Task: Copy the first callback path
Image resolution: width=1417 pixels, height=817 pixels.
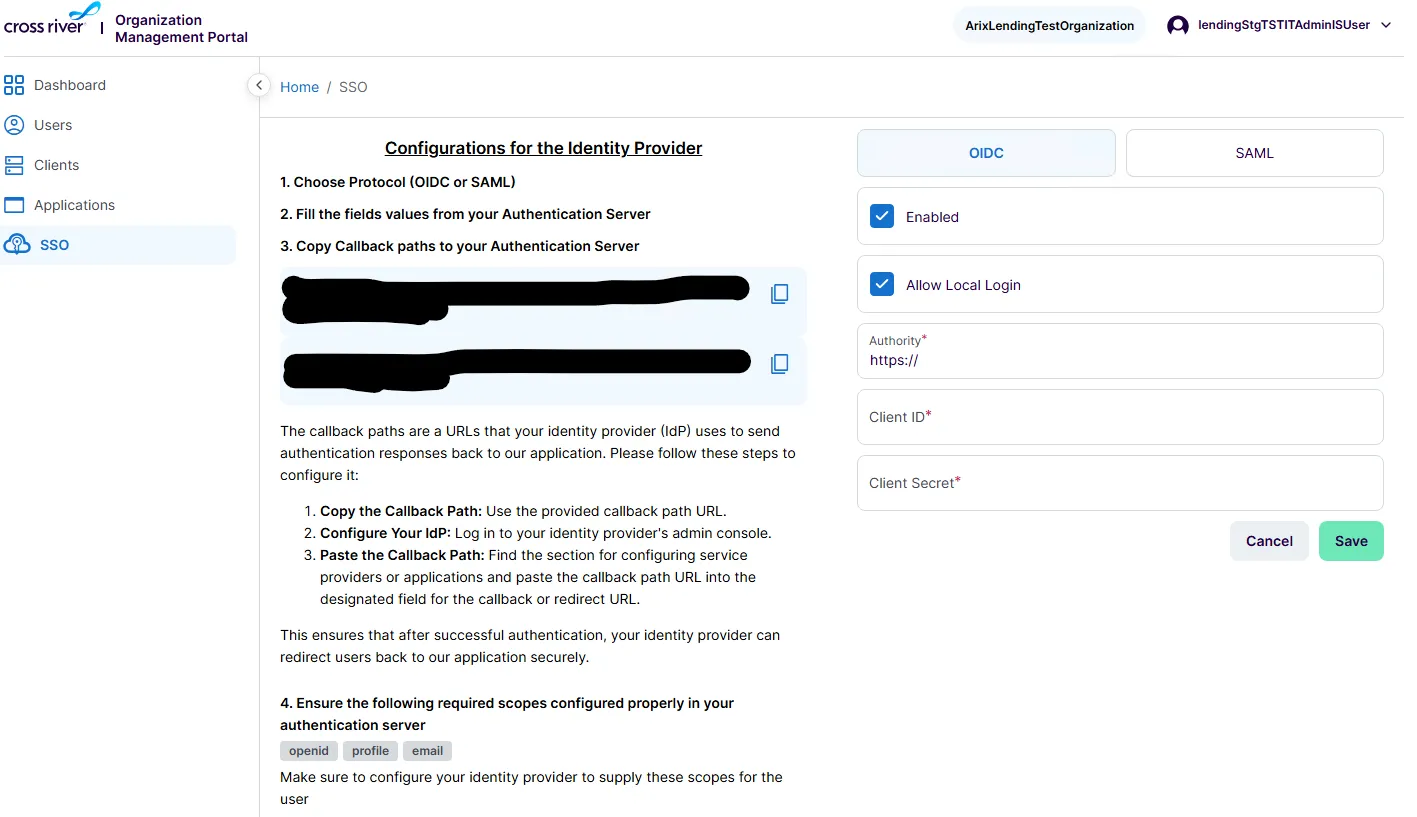Action: pyautogui.click(x=780, y=294)
